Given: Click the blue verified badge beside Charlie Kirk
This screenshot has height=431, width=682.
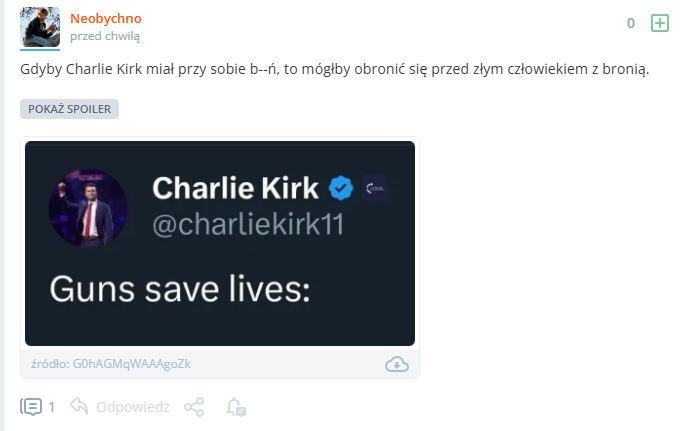Looking at the screenshot, I should tap(342, 187).
